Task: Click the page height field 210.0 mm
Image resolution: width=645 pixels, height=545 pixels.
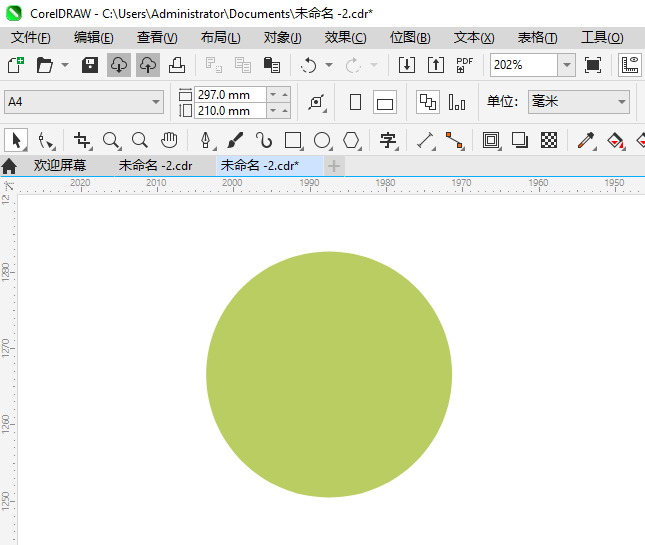Action: coord(230,111)
